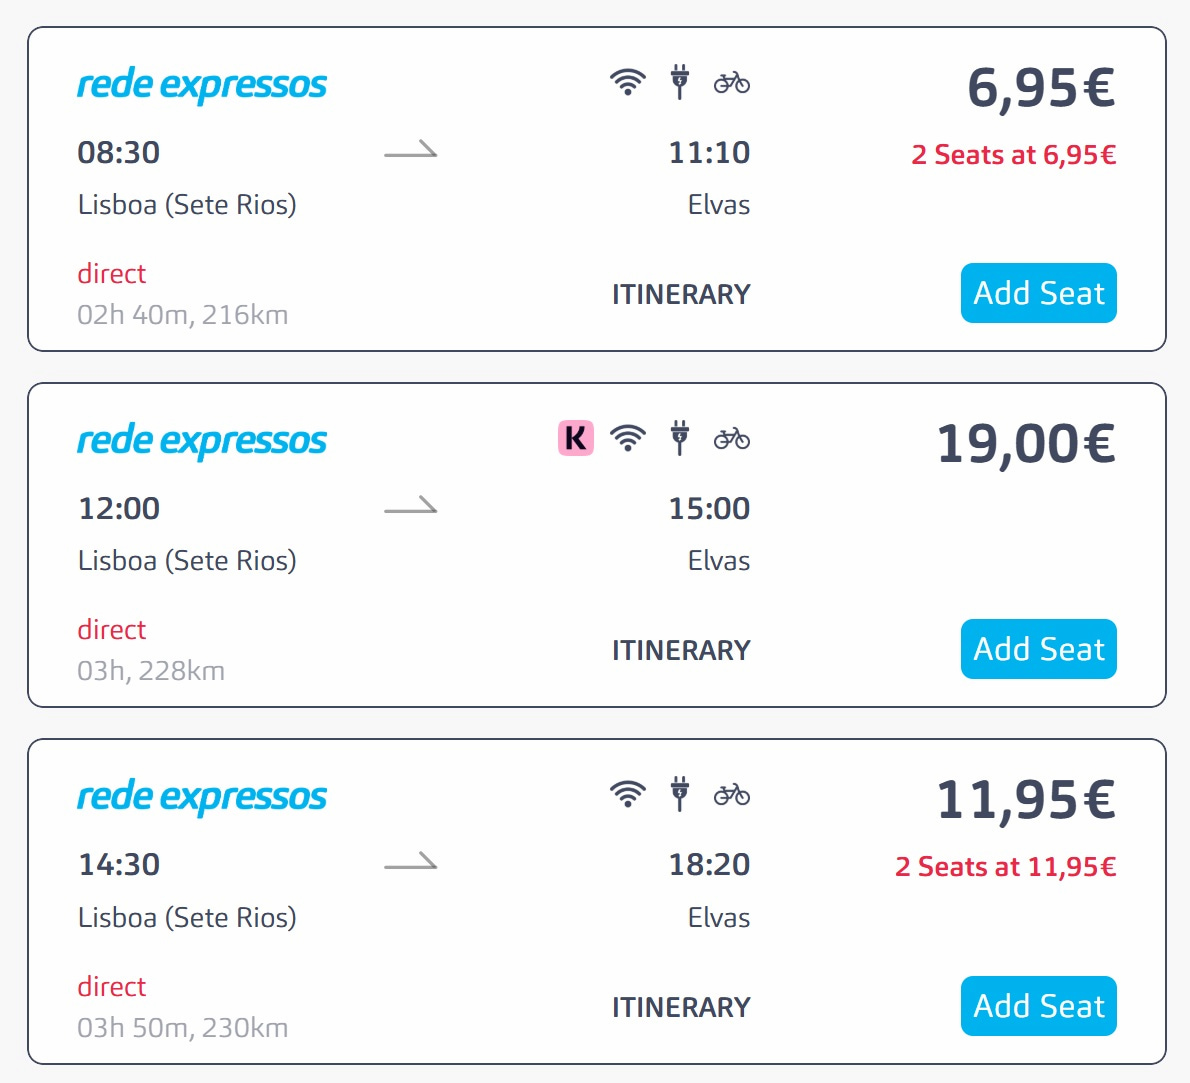The height and width of the screenshot is (1083, 1190).
Task: Expand ITINERARY for the 12:00 trip
Action: coord(681,651)
